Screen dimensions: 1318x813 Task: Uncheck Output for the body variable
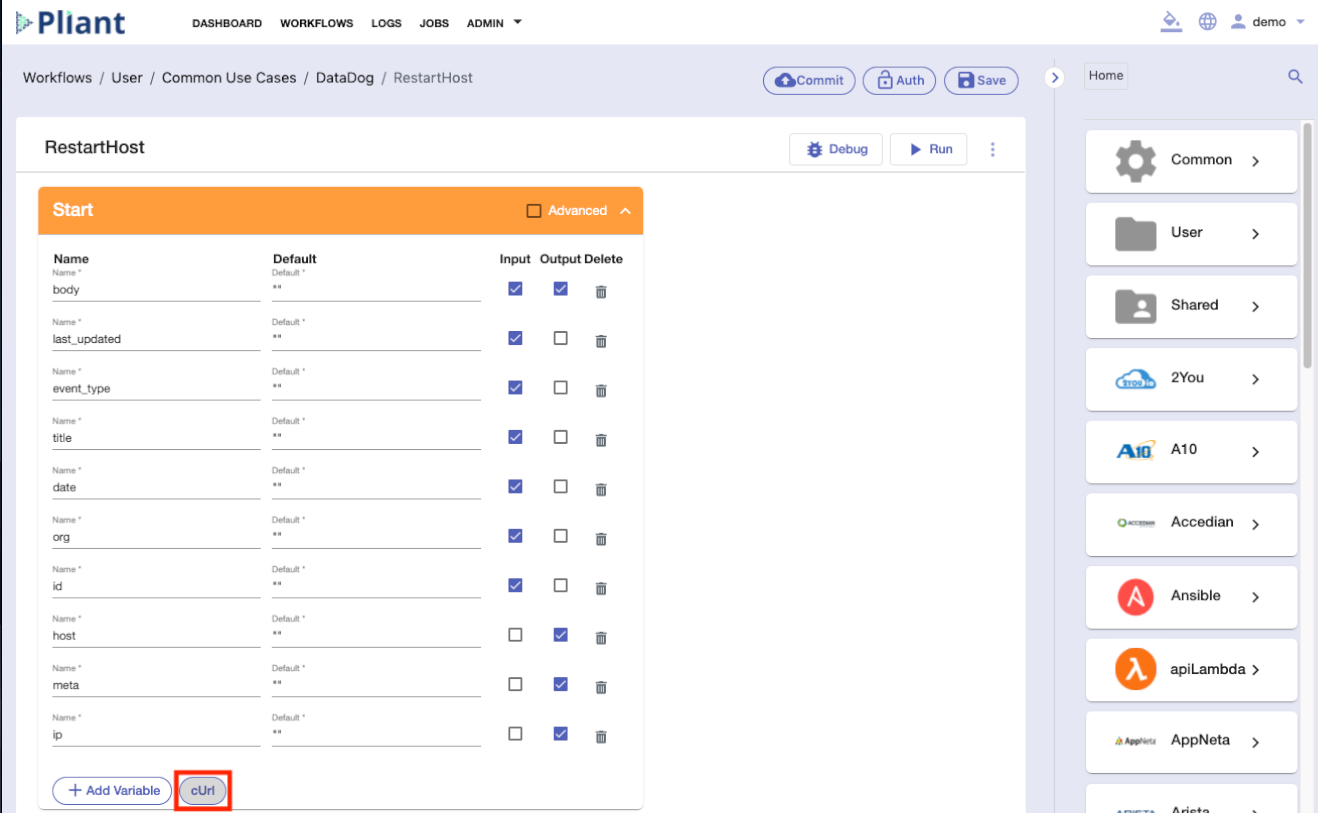[560, 289]
